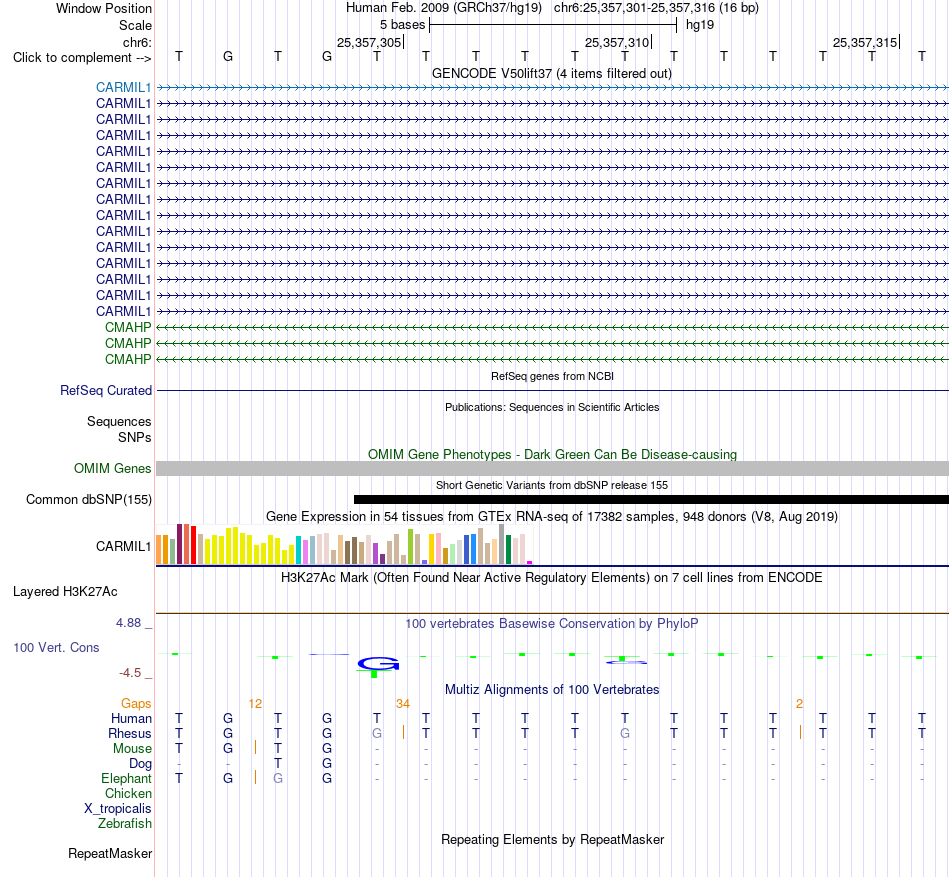This screenshot has width=950, height=877.
Task: Click 'Publications: Sequences in Scientific Articles' title
Action: click(552, 407)
